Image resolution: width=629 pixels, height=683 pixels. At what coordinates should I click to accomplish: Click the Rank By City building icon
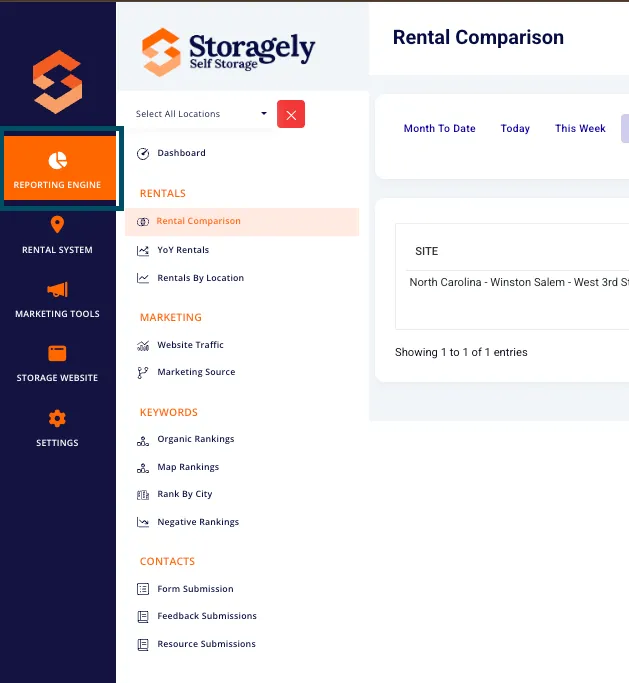click(143, 495)
